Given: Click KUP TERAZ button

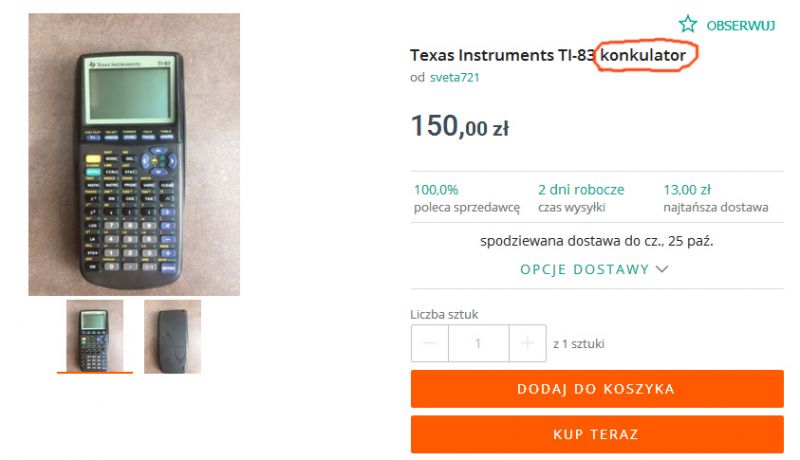Looking at the screenshot, I should pos(597,434).
